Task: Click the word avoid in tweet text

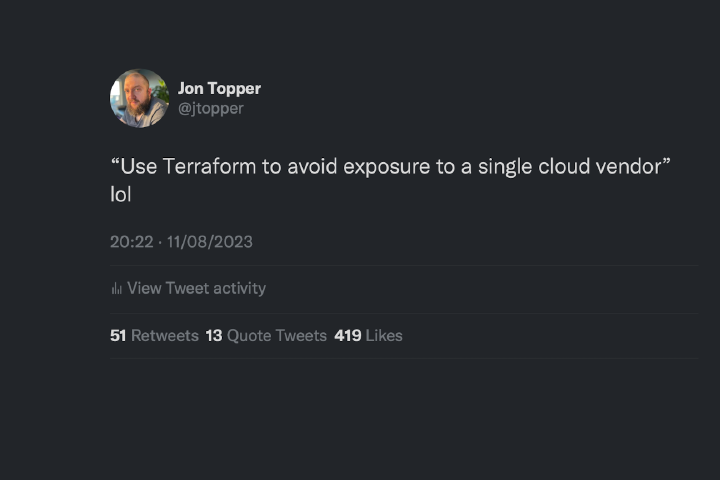Action: point(312,166)
